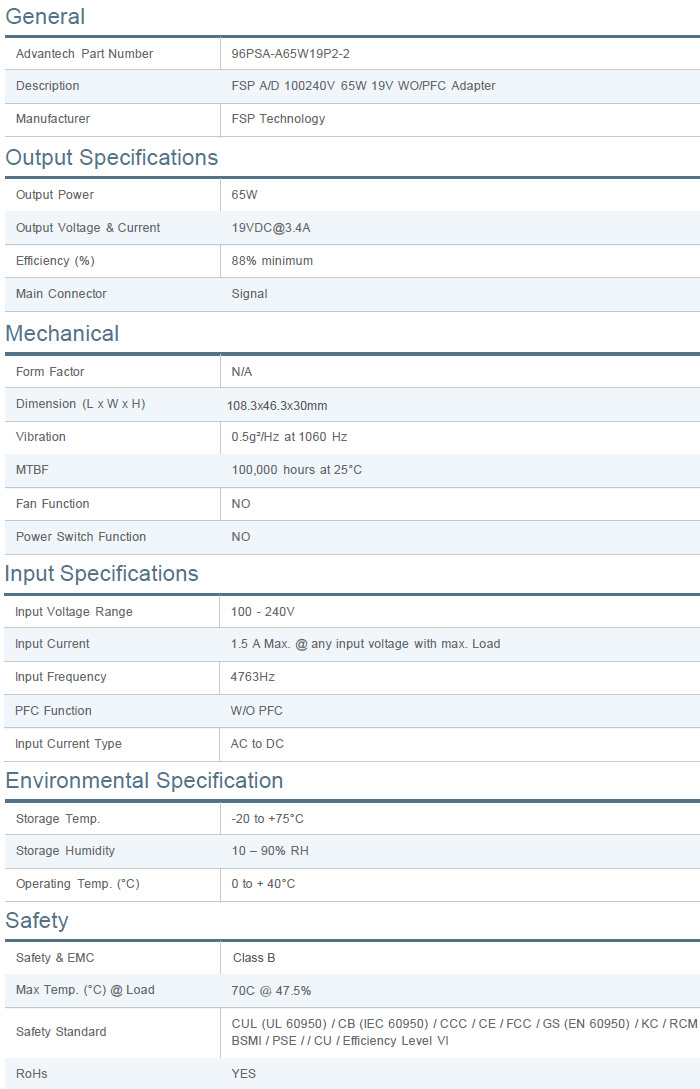Select the part number 96PSA-A65W19P2-2
The height and width of the screenshot is (1089, 700).
(290, 54)
